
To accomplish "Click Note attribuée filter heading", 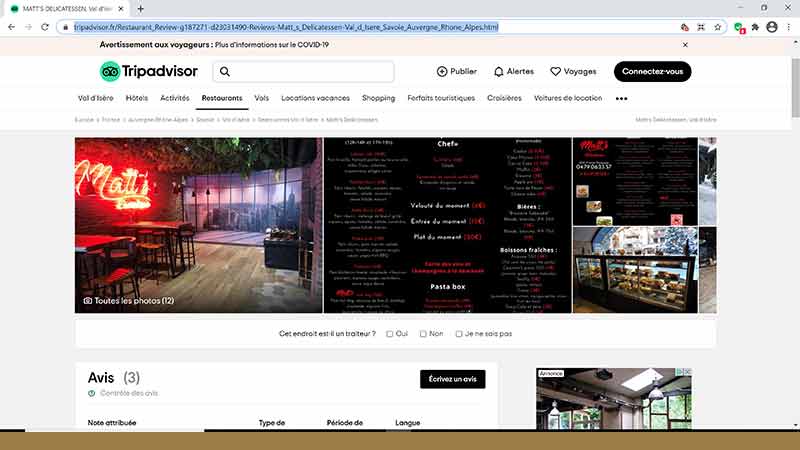I will point(112,423).
